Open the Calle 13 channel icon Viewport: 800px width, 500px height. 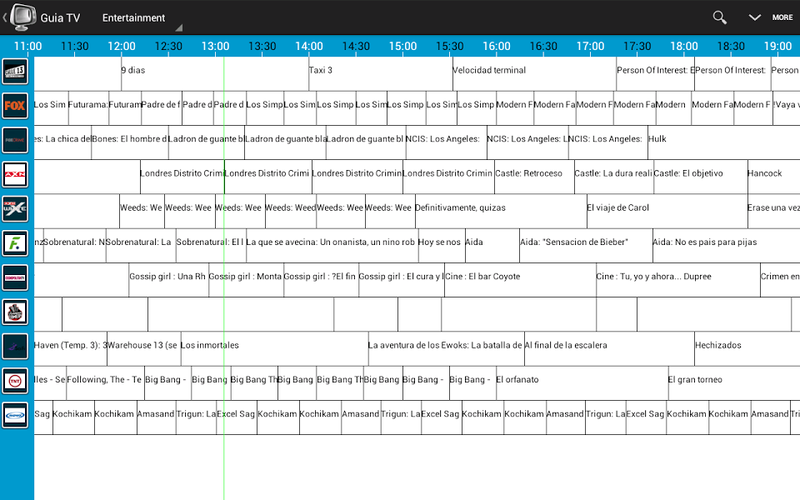tap(15, 71)
